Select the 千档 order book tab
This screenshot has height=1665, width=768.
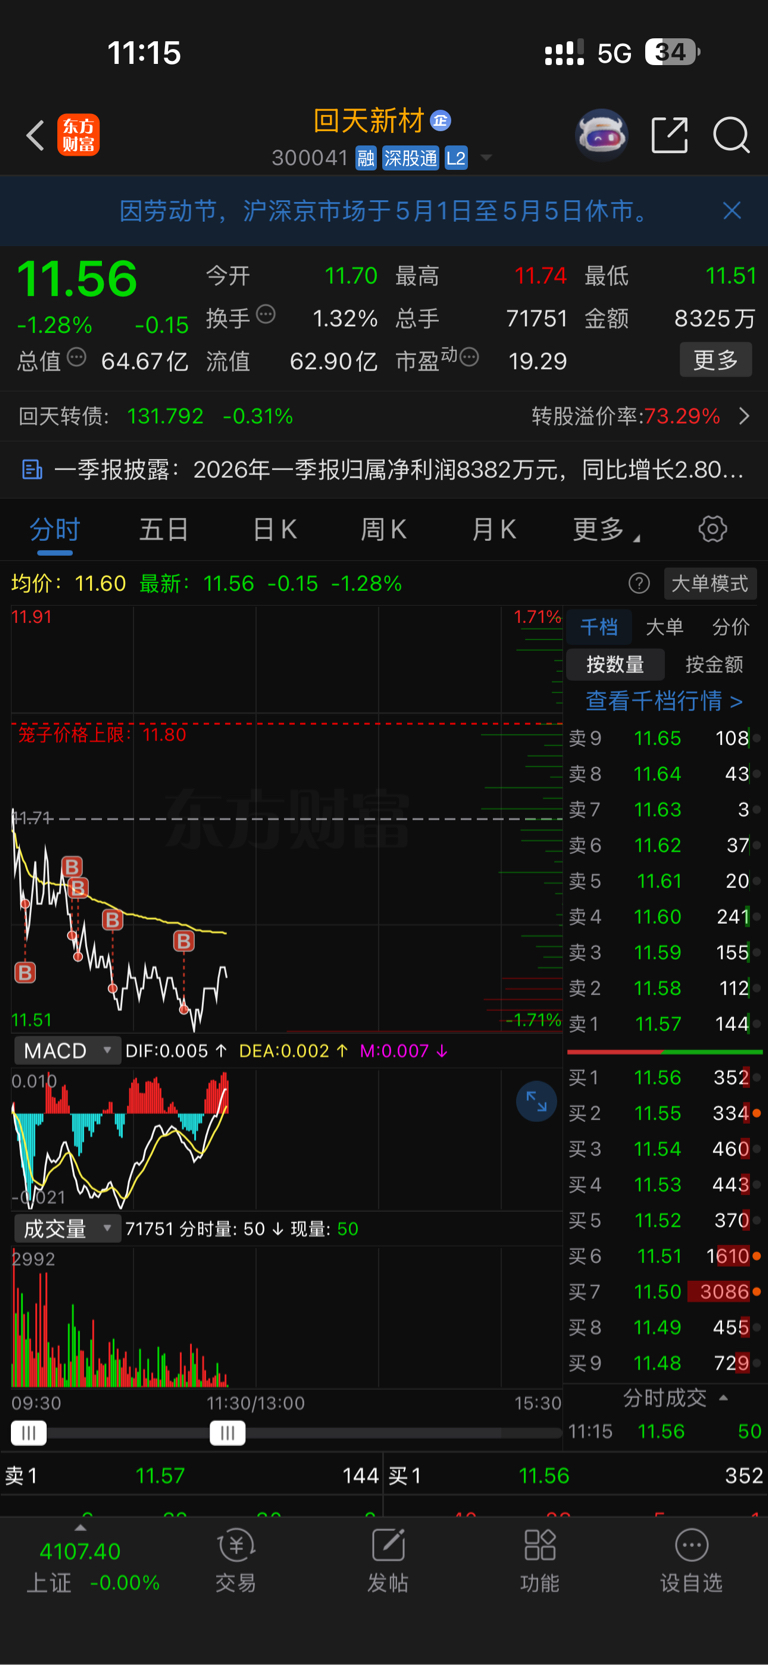coord(599,627)
